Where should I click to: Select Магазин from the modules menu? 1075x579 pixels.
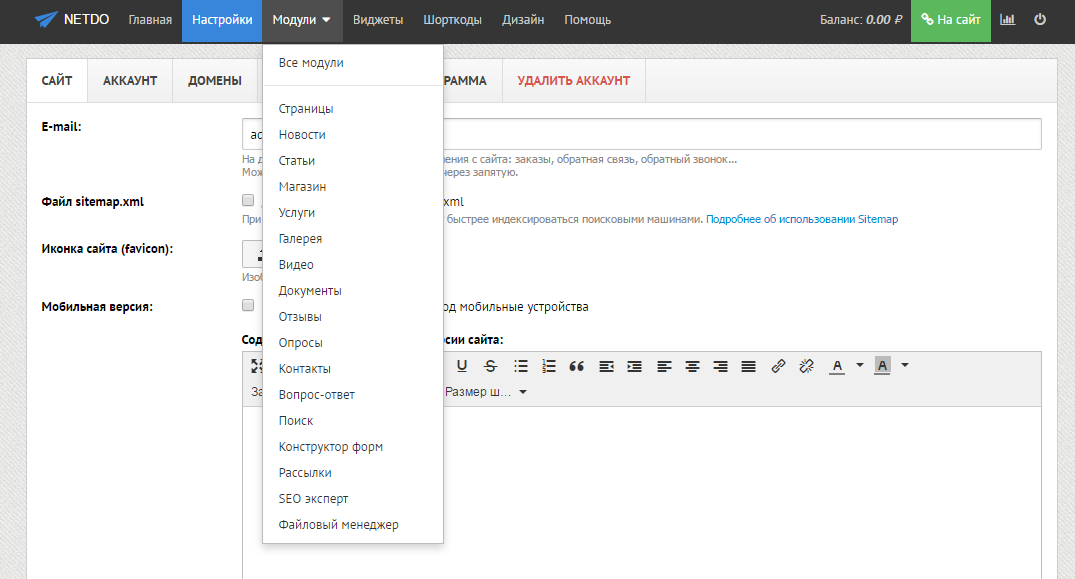click(302, 187)
